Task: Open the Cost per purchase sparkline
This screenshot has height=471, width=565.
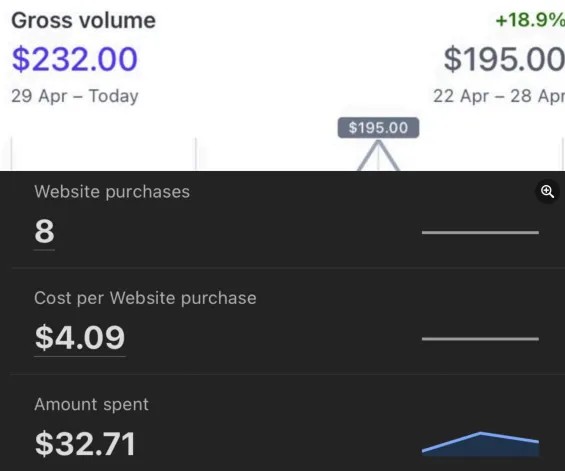Action: [480, 339]
